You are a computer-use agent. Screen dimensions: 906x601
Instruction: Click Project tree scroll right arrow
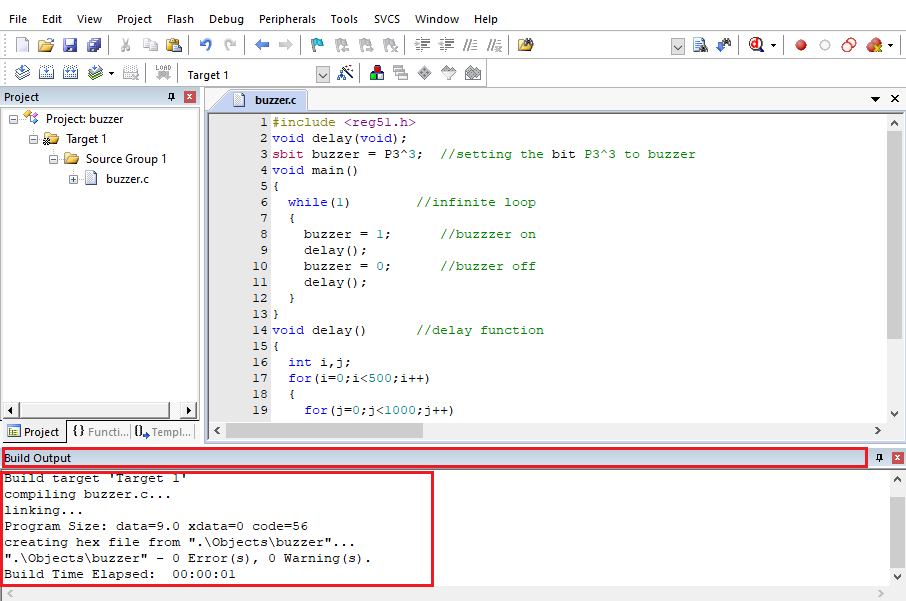[x=188, y=410]
